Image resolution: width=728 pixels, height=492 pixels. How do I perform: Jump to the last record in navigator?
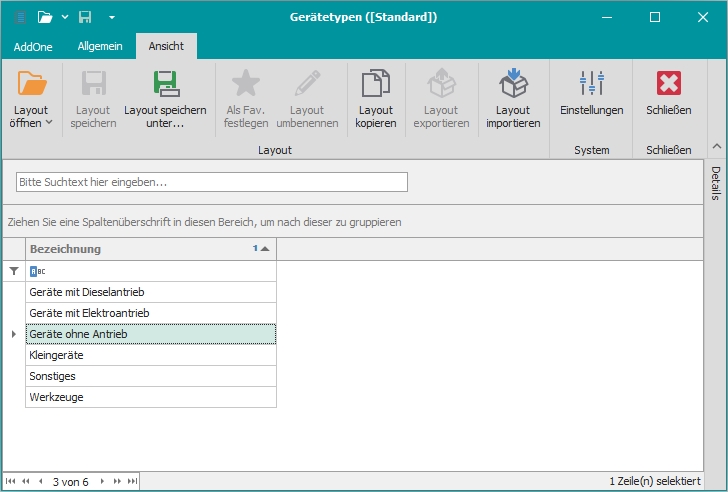pyautogui.click(x=132, y=482)
